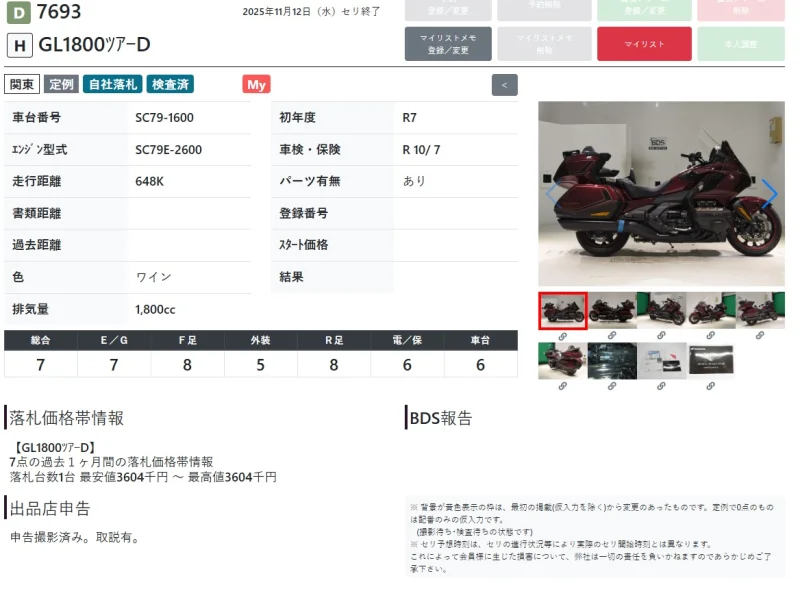Click the マイリストメモ 登録/変更 button

tap(448, 44)
